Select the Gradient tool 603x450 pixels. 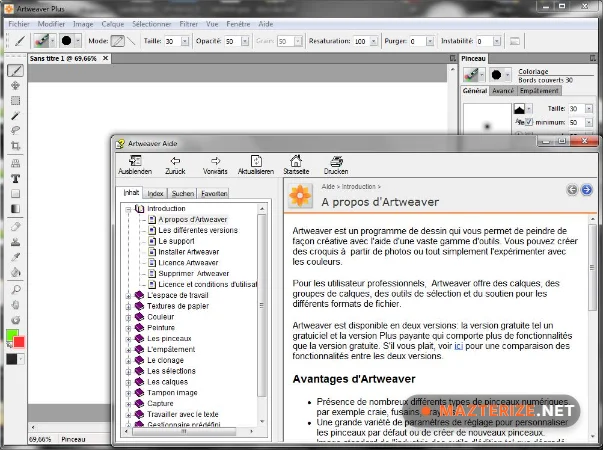point(15,209)
